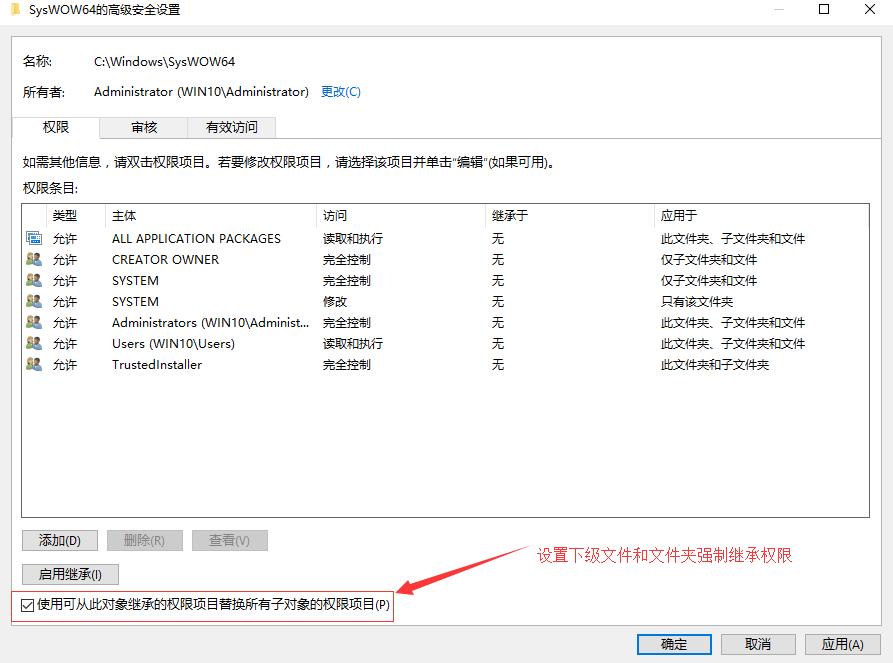
Task: Toggle 启用继承(I) inheritance setting
Action: click(x=69, y=574)
